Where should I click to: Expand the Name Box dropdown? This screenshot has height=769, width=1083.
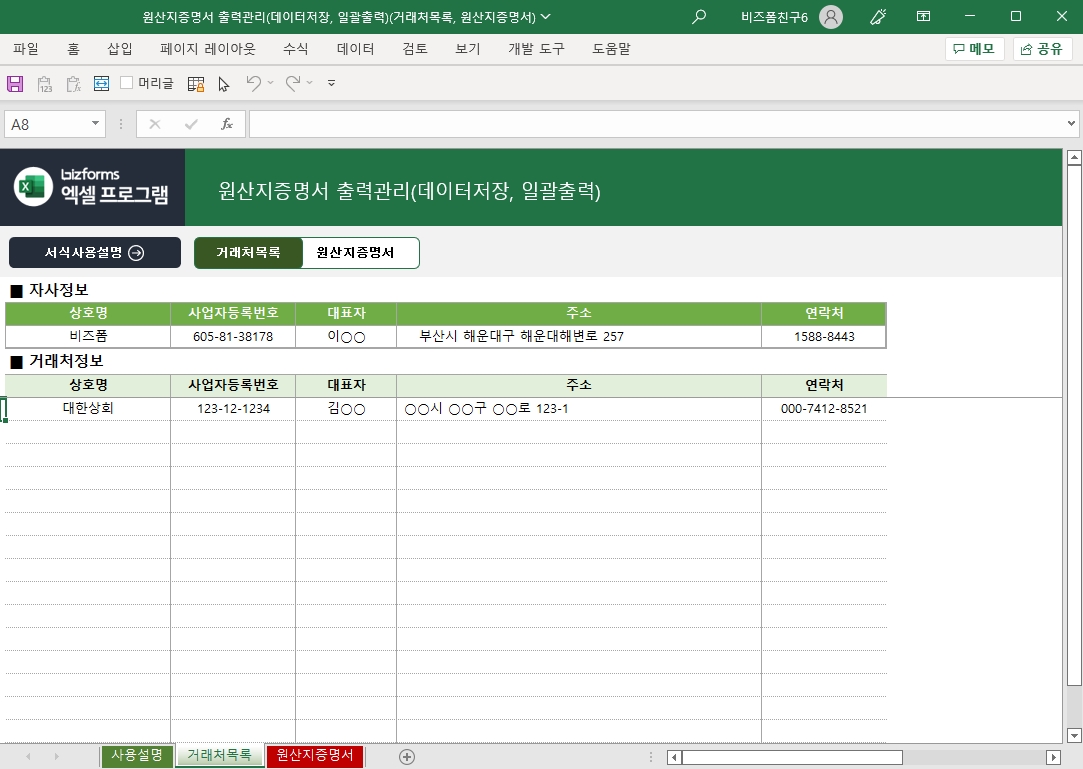[96, 124]
